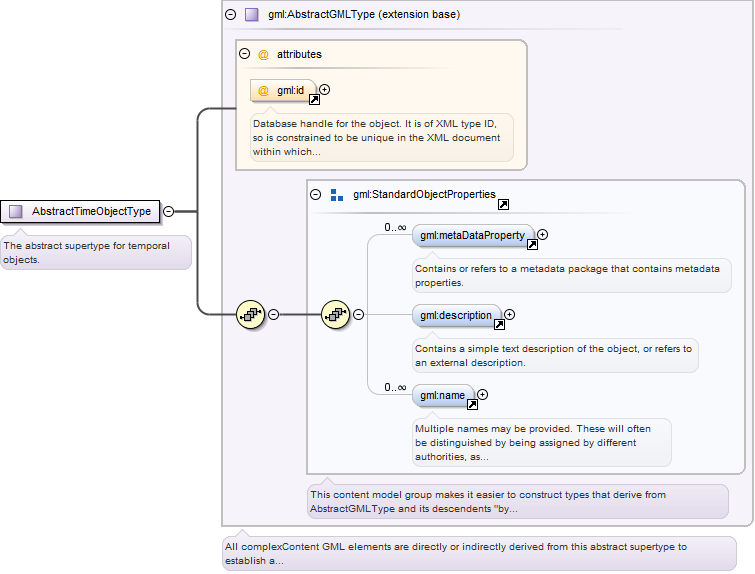Select the gml:description element
Viewport: 755px width, 574px height.
tap(456, 315)
